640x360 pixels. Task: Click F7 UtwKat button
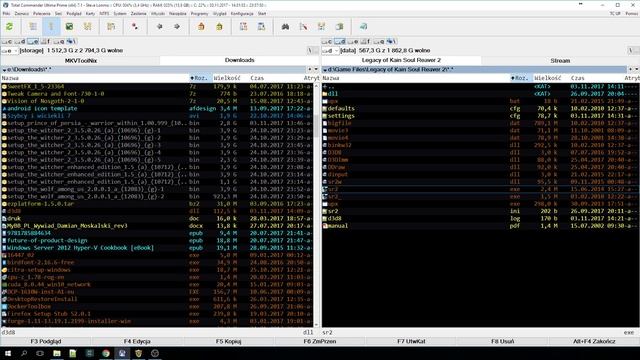411,341
